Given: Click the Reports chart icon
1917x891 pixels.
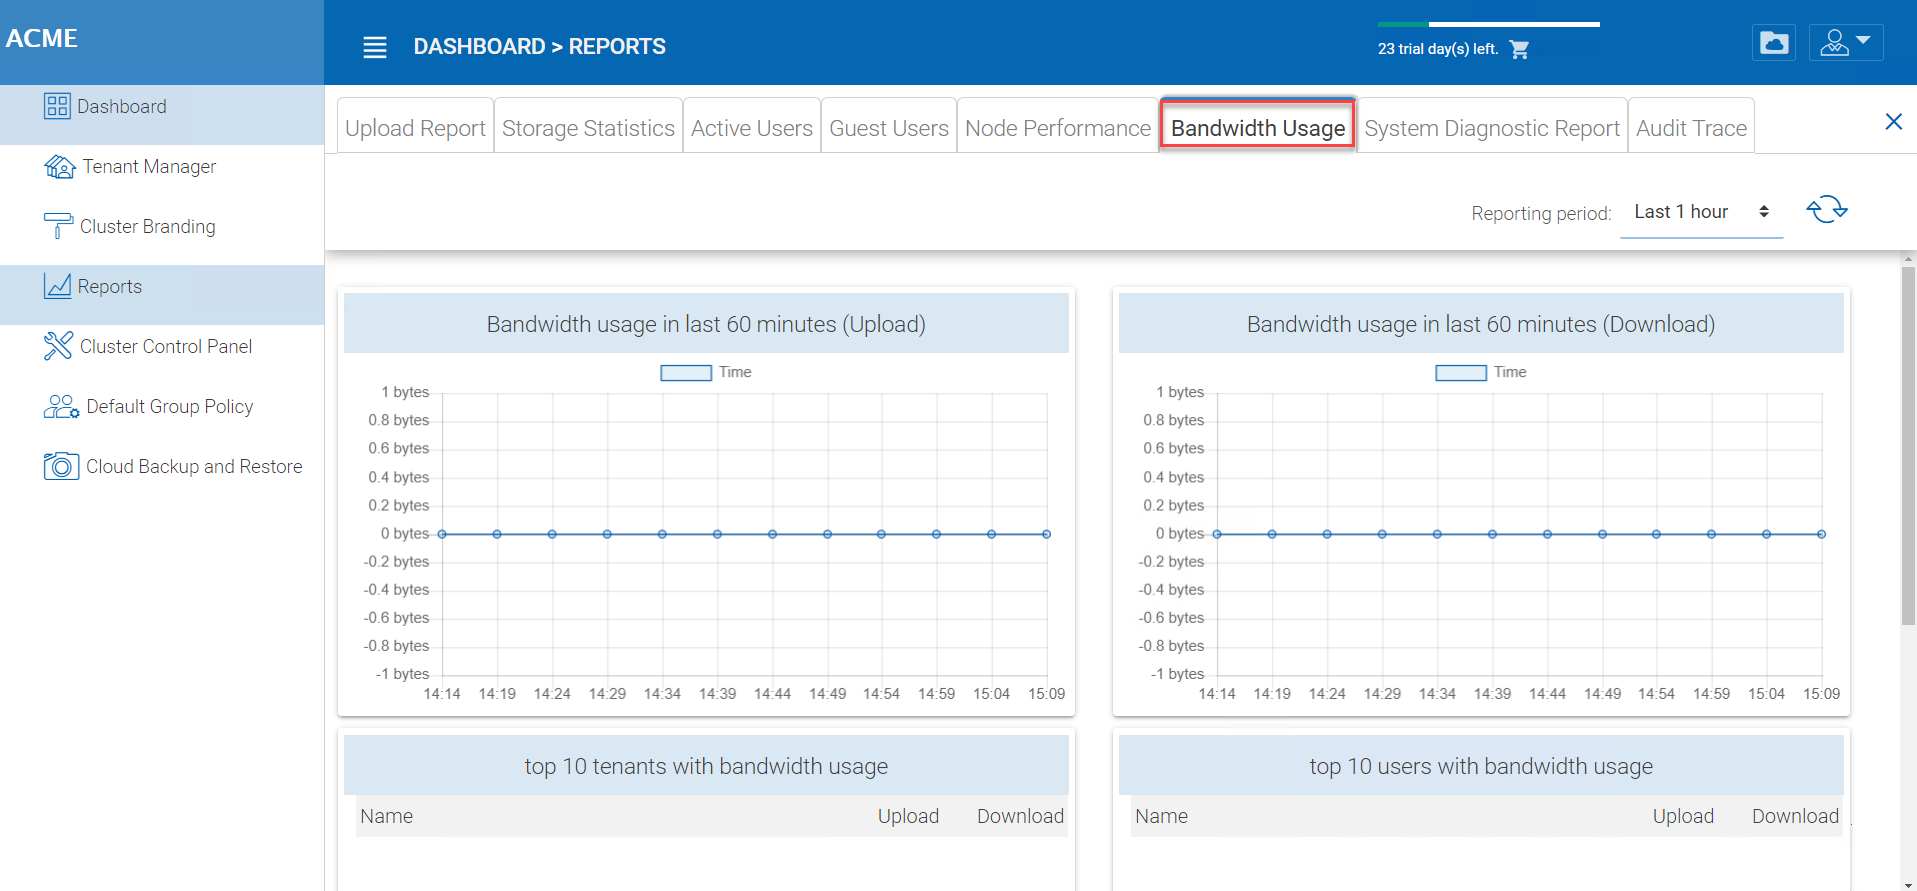Looking at the screenshot, I should [57, 286].
